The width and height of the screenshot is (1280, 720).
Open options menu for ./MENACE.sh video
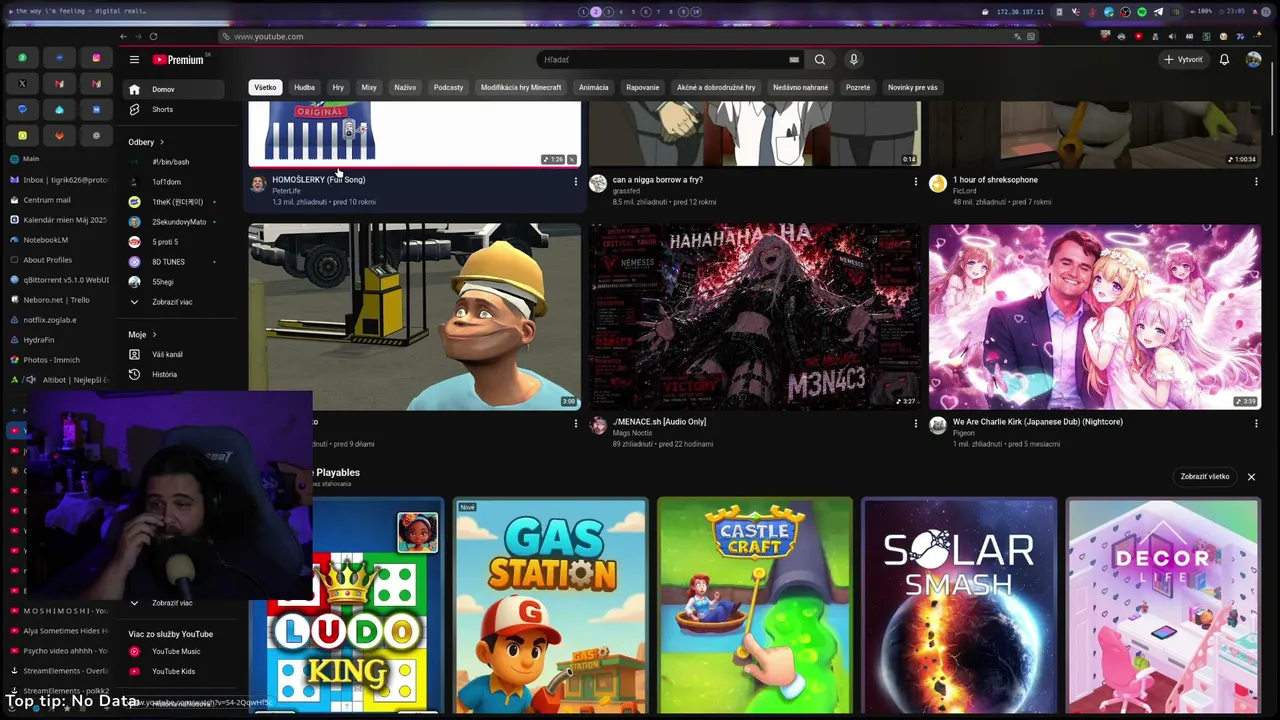[915, 424]
